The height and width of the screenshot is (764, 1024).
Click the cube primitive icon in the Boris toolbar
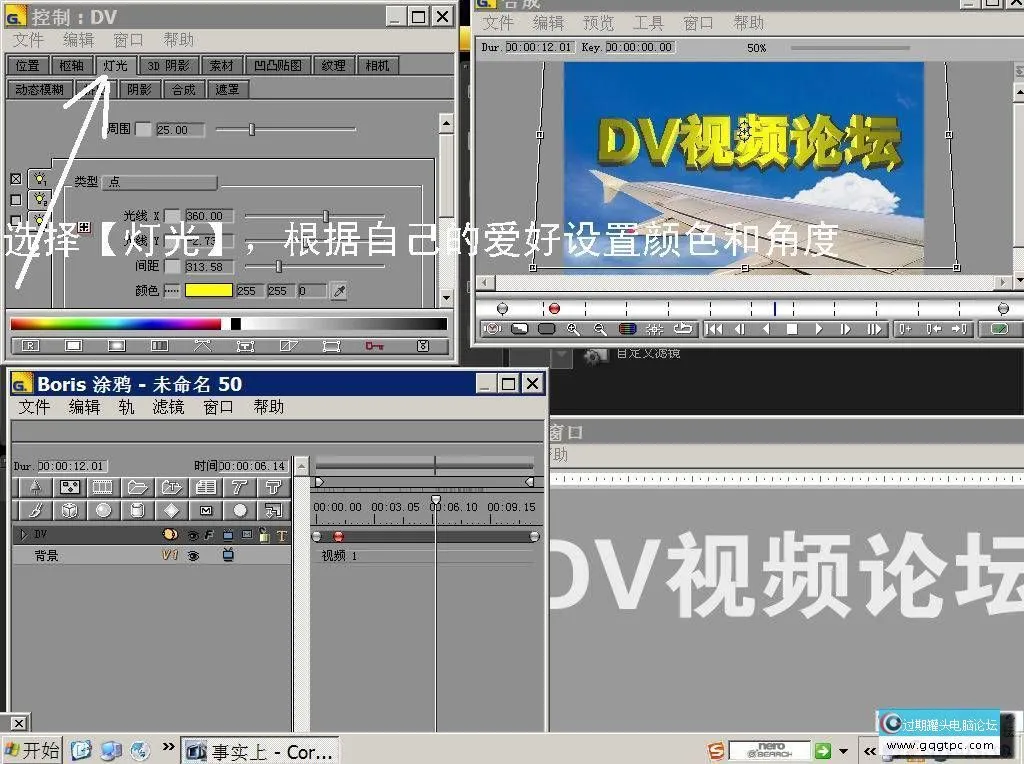[69, 510]
